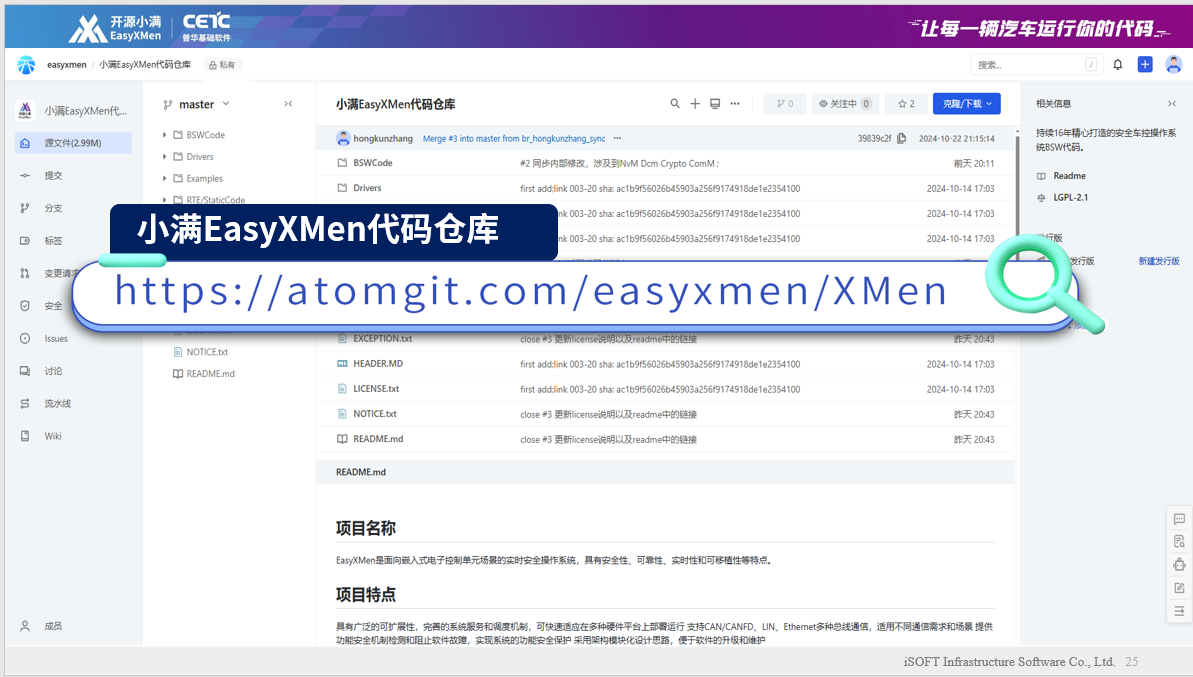This screenshot has height=677, width=1193.
Task: Click the fork count button
Action: pyautogui.click(x=784, y=103)
